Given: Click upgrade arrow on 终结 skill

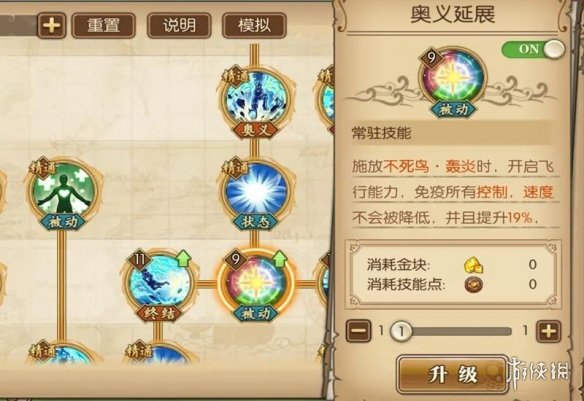Looking at the screenshot, I should click(183, 258).
